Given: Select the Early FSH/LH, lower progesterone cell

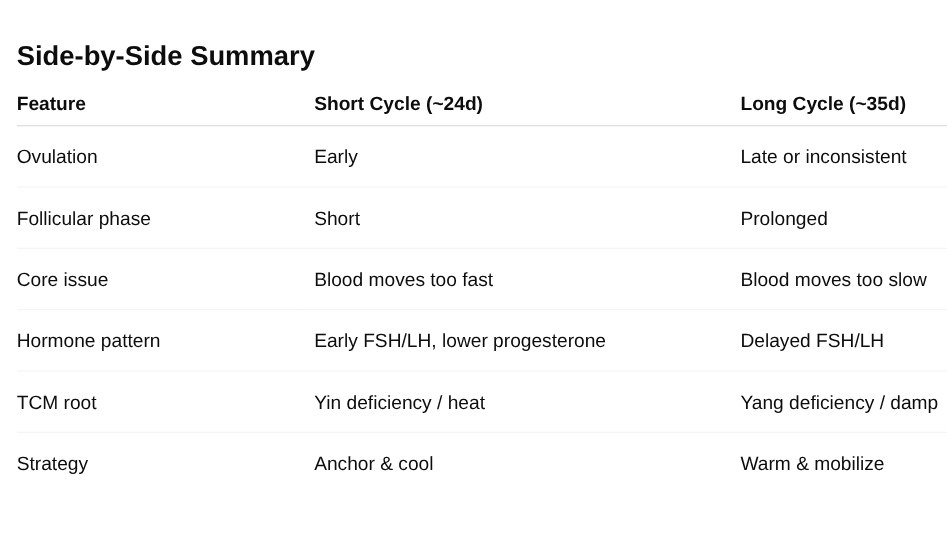Looking at the screenshot, I should point(460,341).
